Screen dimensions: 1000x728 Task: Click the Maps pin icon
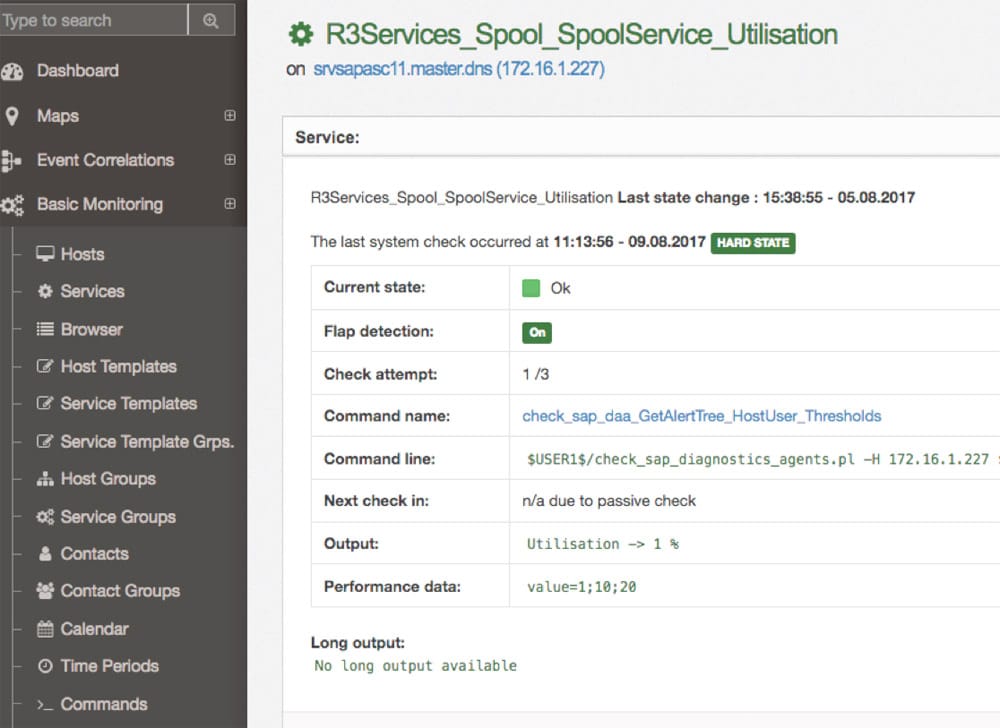pyautogui.click(x=11, y=116)
